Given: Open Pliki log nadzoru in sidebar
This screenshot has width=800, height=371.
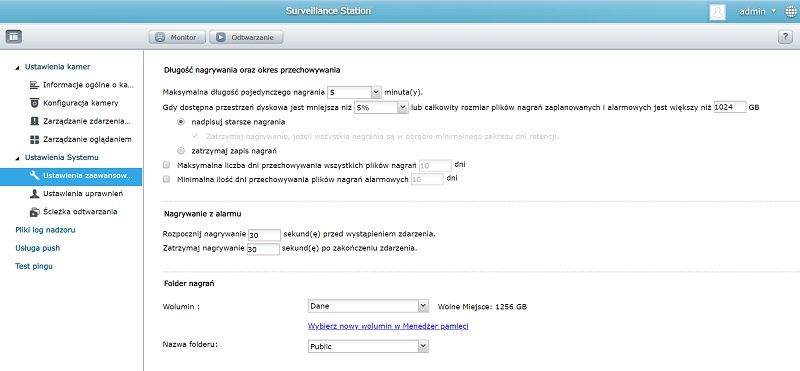Looking at the screenshot, I should (45, 230).
